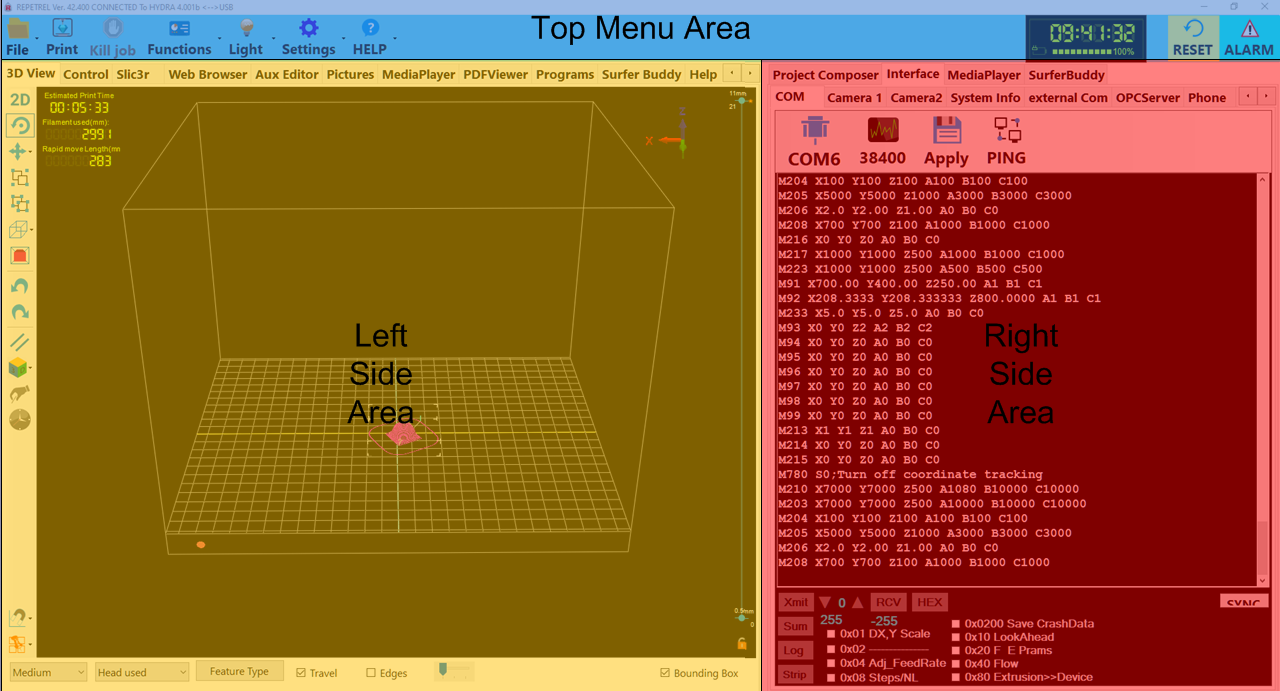The height and width of the screenshot is (691, 1280).
Task: Switch to the 2D view icon
Action: pyautogui.click(x=20, y=100)
